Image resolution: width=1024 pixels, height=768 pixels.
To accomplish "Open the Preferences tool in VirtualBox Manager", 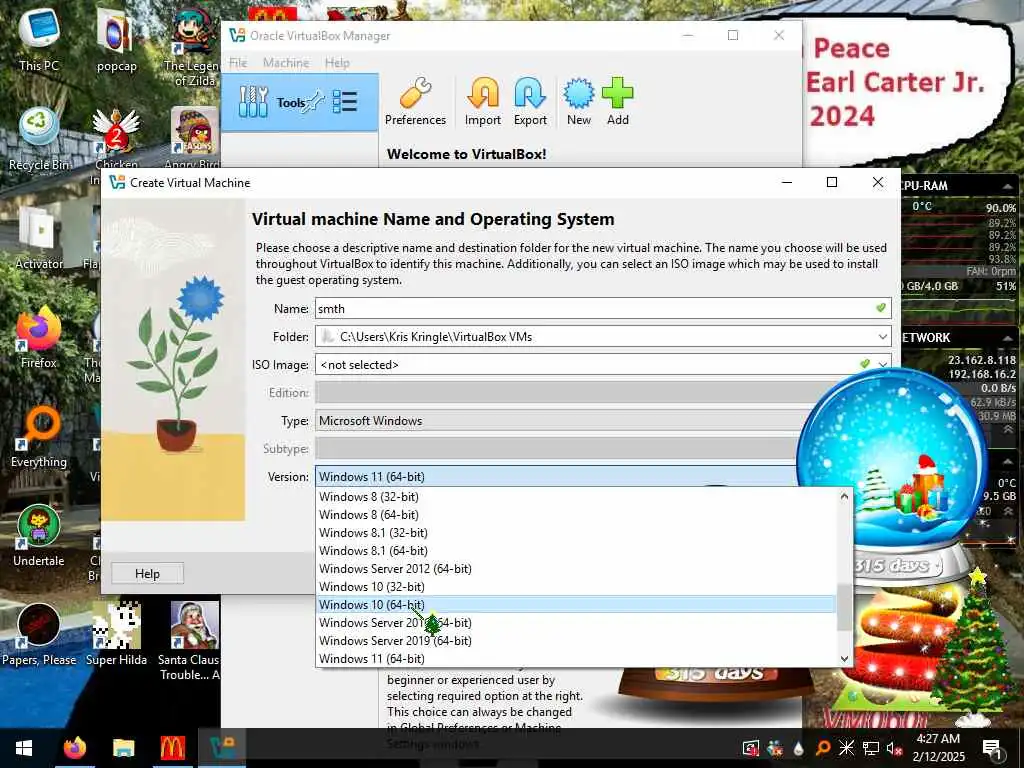I will pyautogui.click(x=415, y=101).
